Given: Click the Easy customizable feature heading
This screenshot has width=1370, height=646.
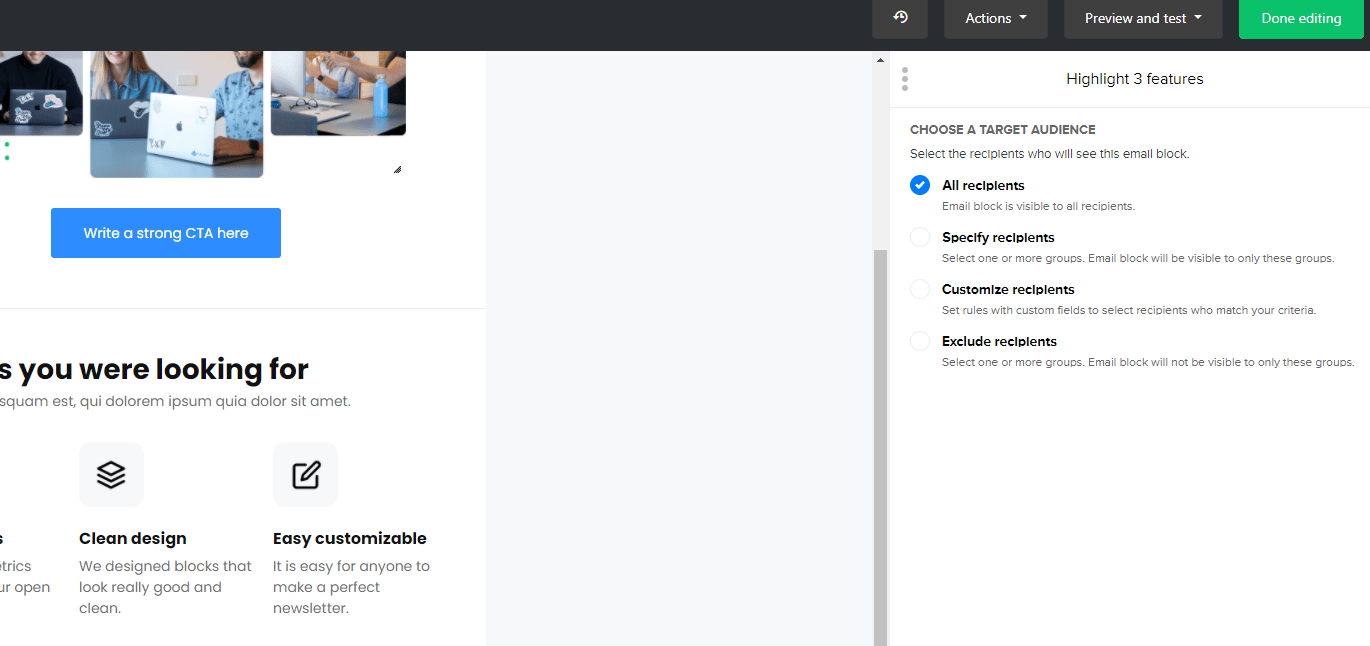Looking at the screenshot, I should pos(349,538).
